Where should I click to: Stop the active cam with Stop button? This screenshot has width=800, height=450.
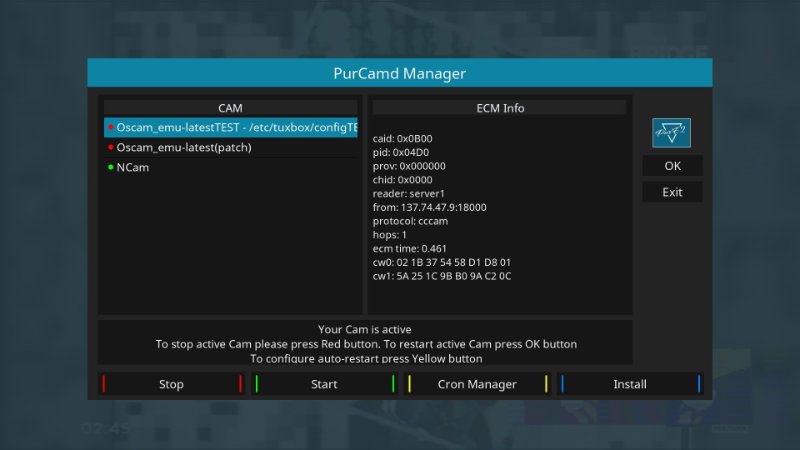point(171,384)
